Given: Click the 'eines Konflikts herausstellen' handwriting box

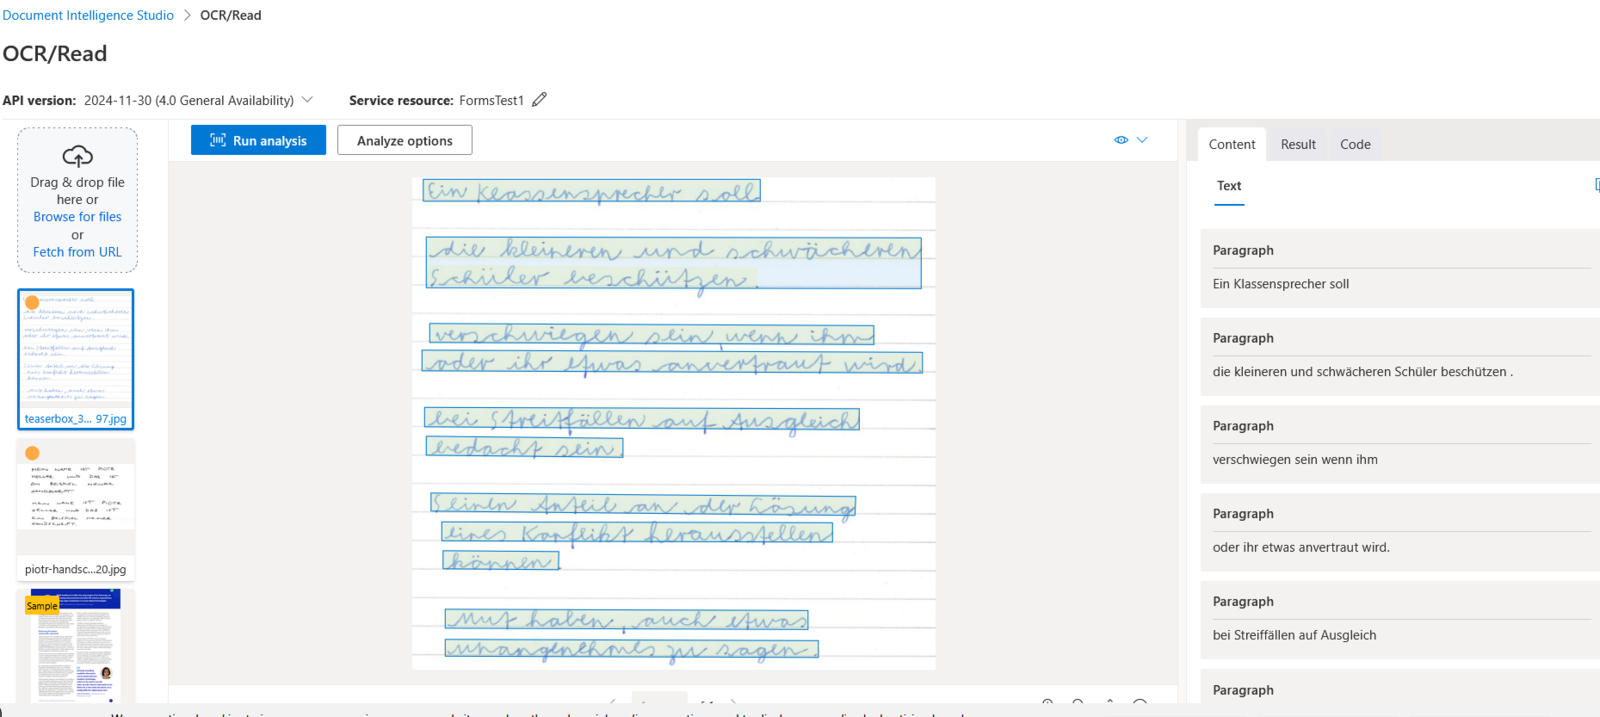Looking at the screenshot, I should (x=637, y=533).
